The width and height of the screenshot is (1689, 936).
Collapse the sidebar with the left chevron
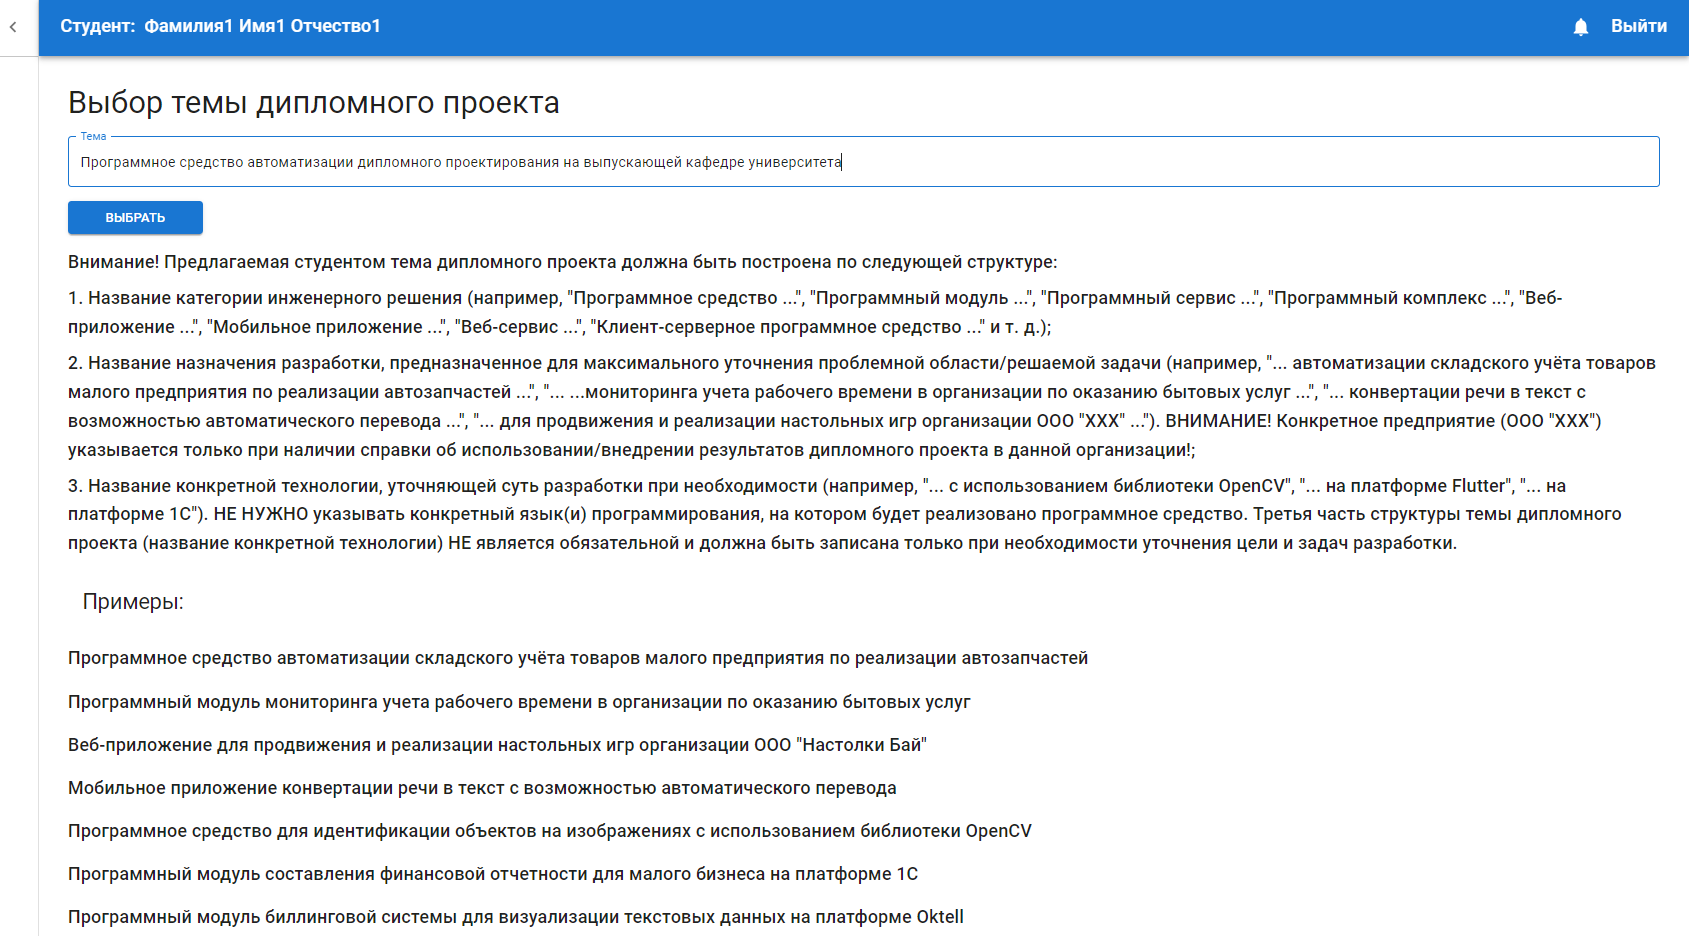pyautogui.click(x=13, y=27)
